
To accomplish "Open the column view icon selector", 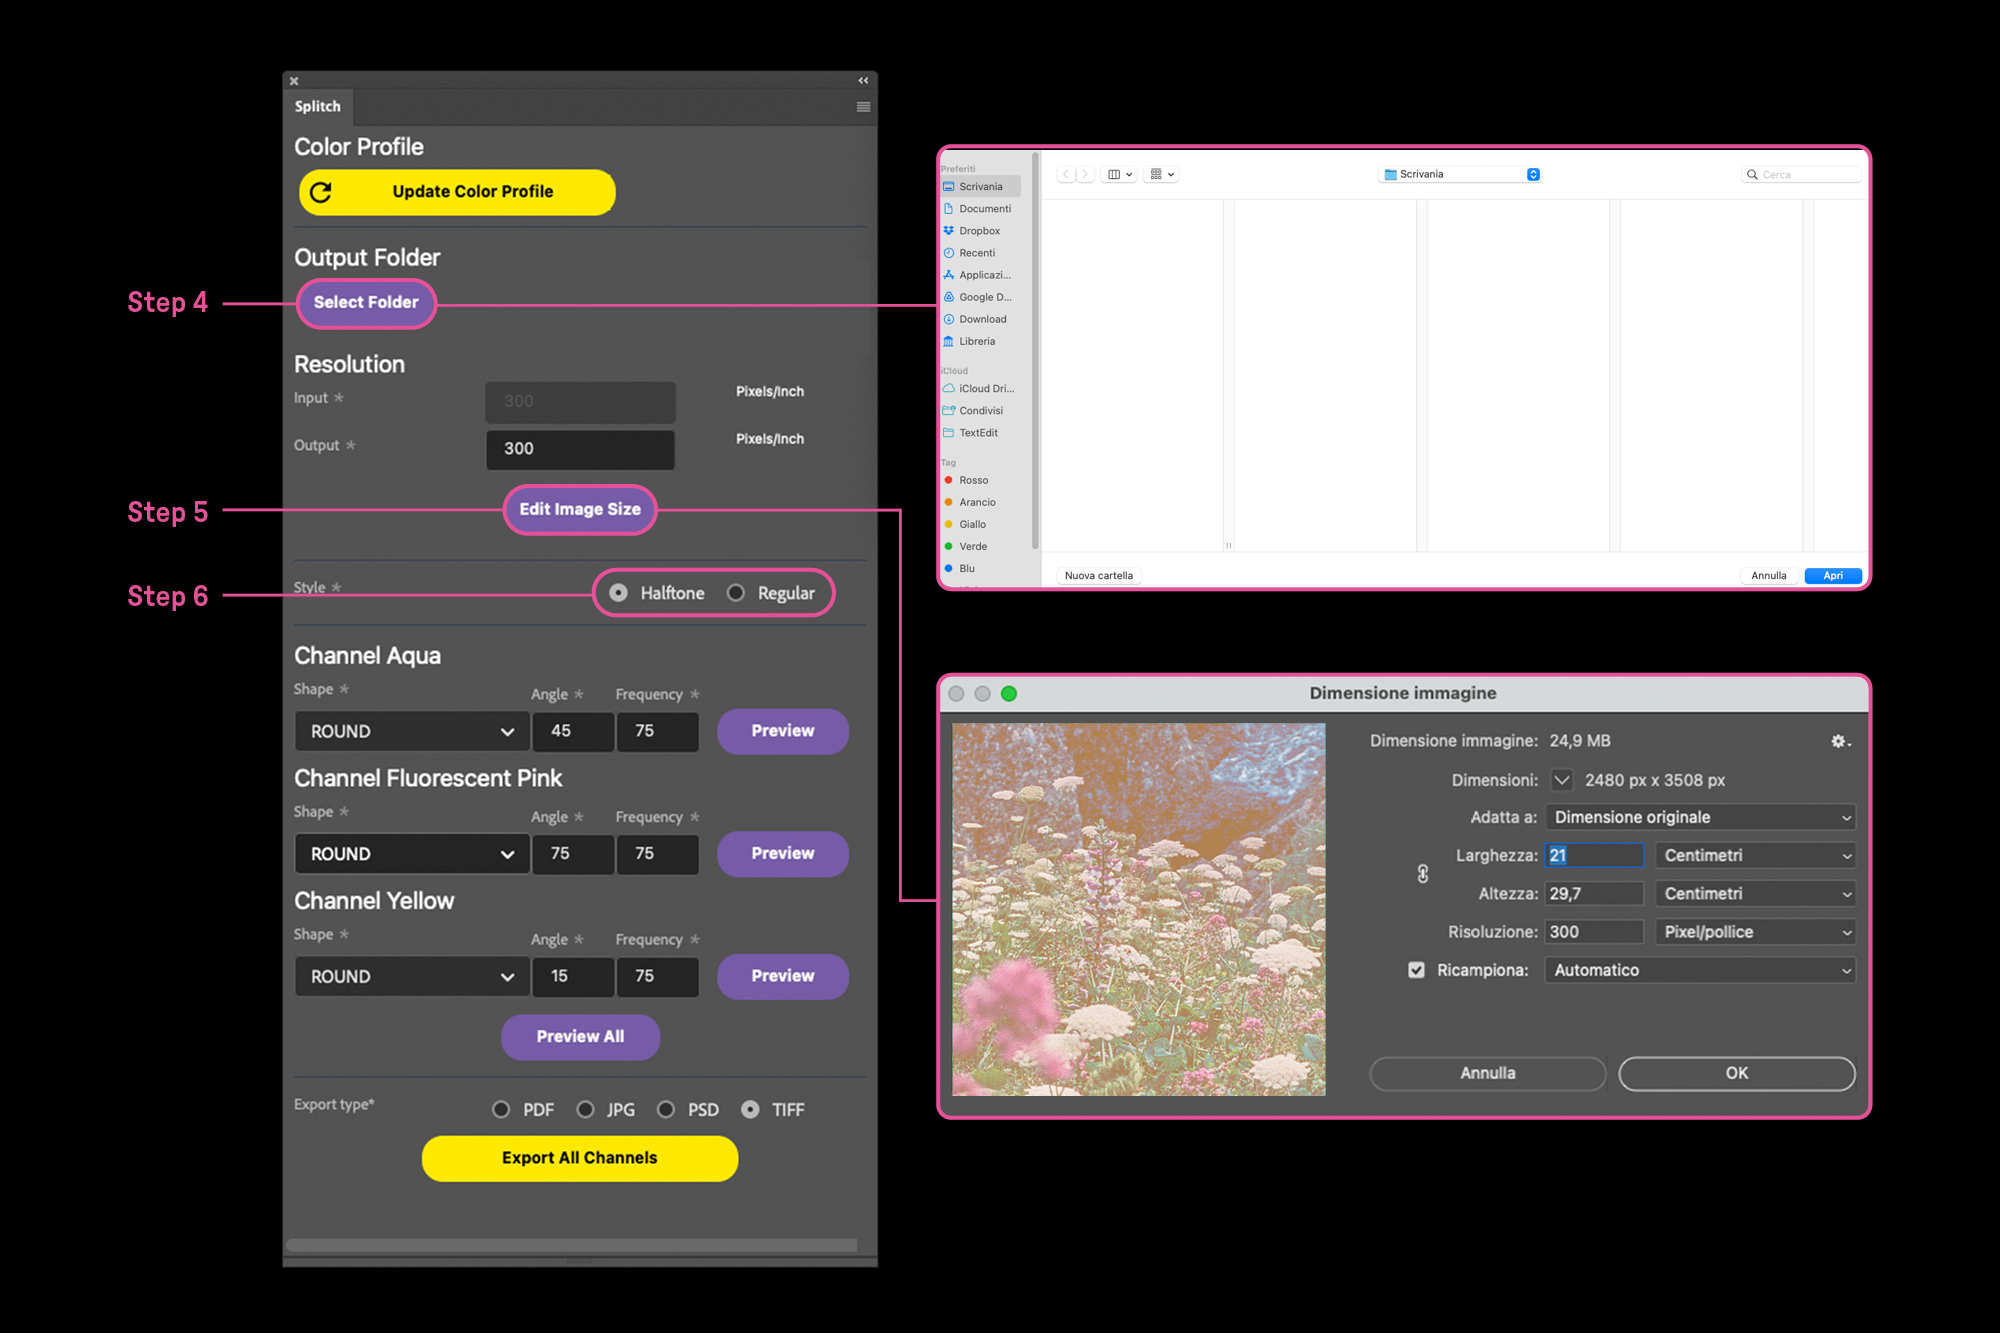I will (1119, 174).
